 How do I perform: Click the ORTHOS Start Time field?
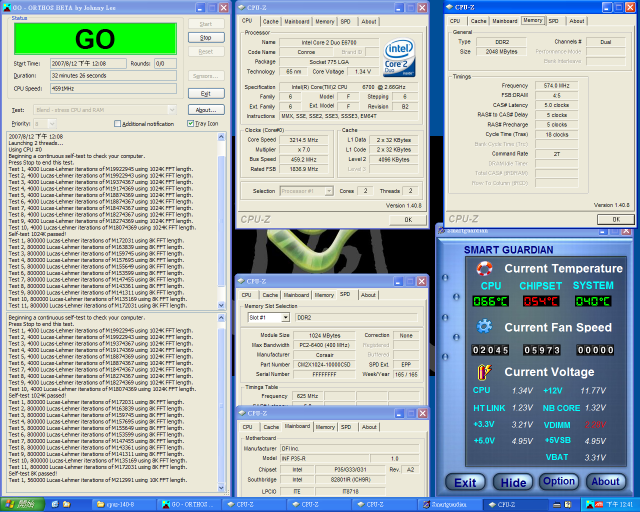coord(88,64)
